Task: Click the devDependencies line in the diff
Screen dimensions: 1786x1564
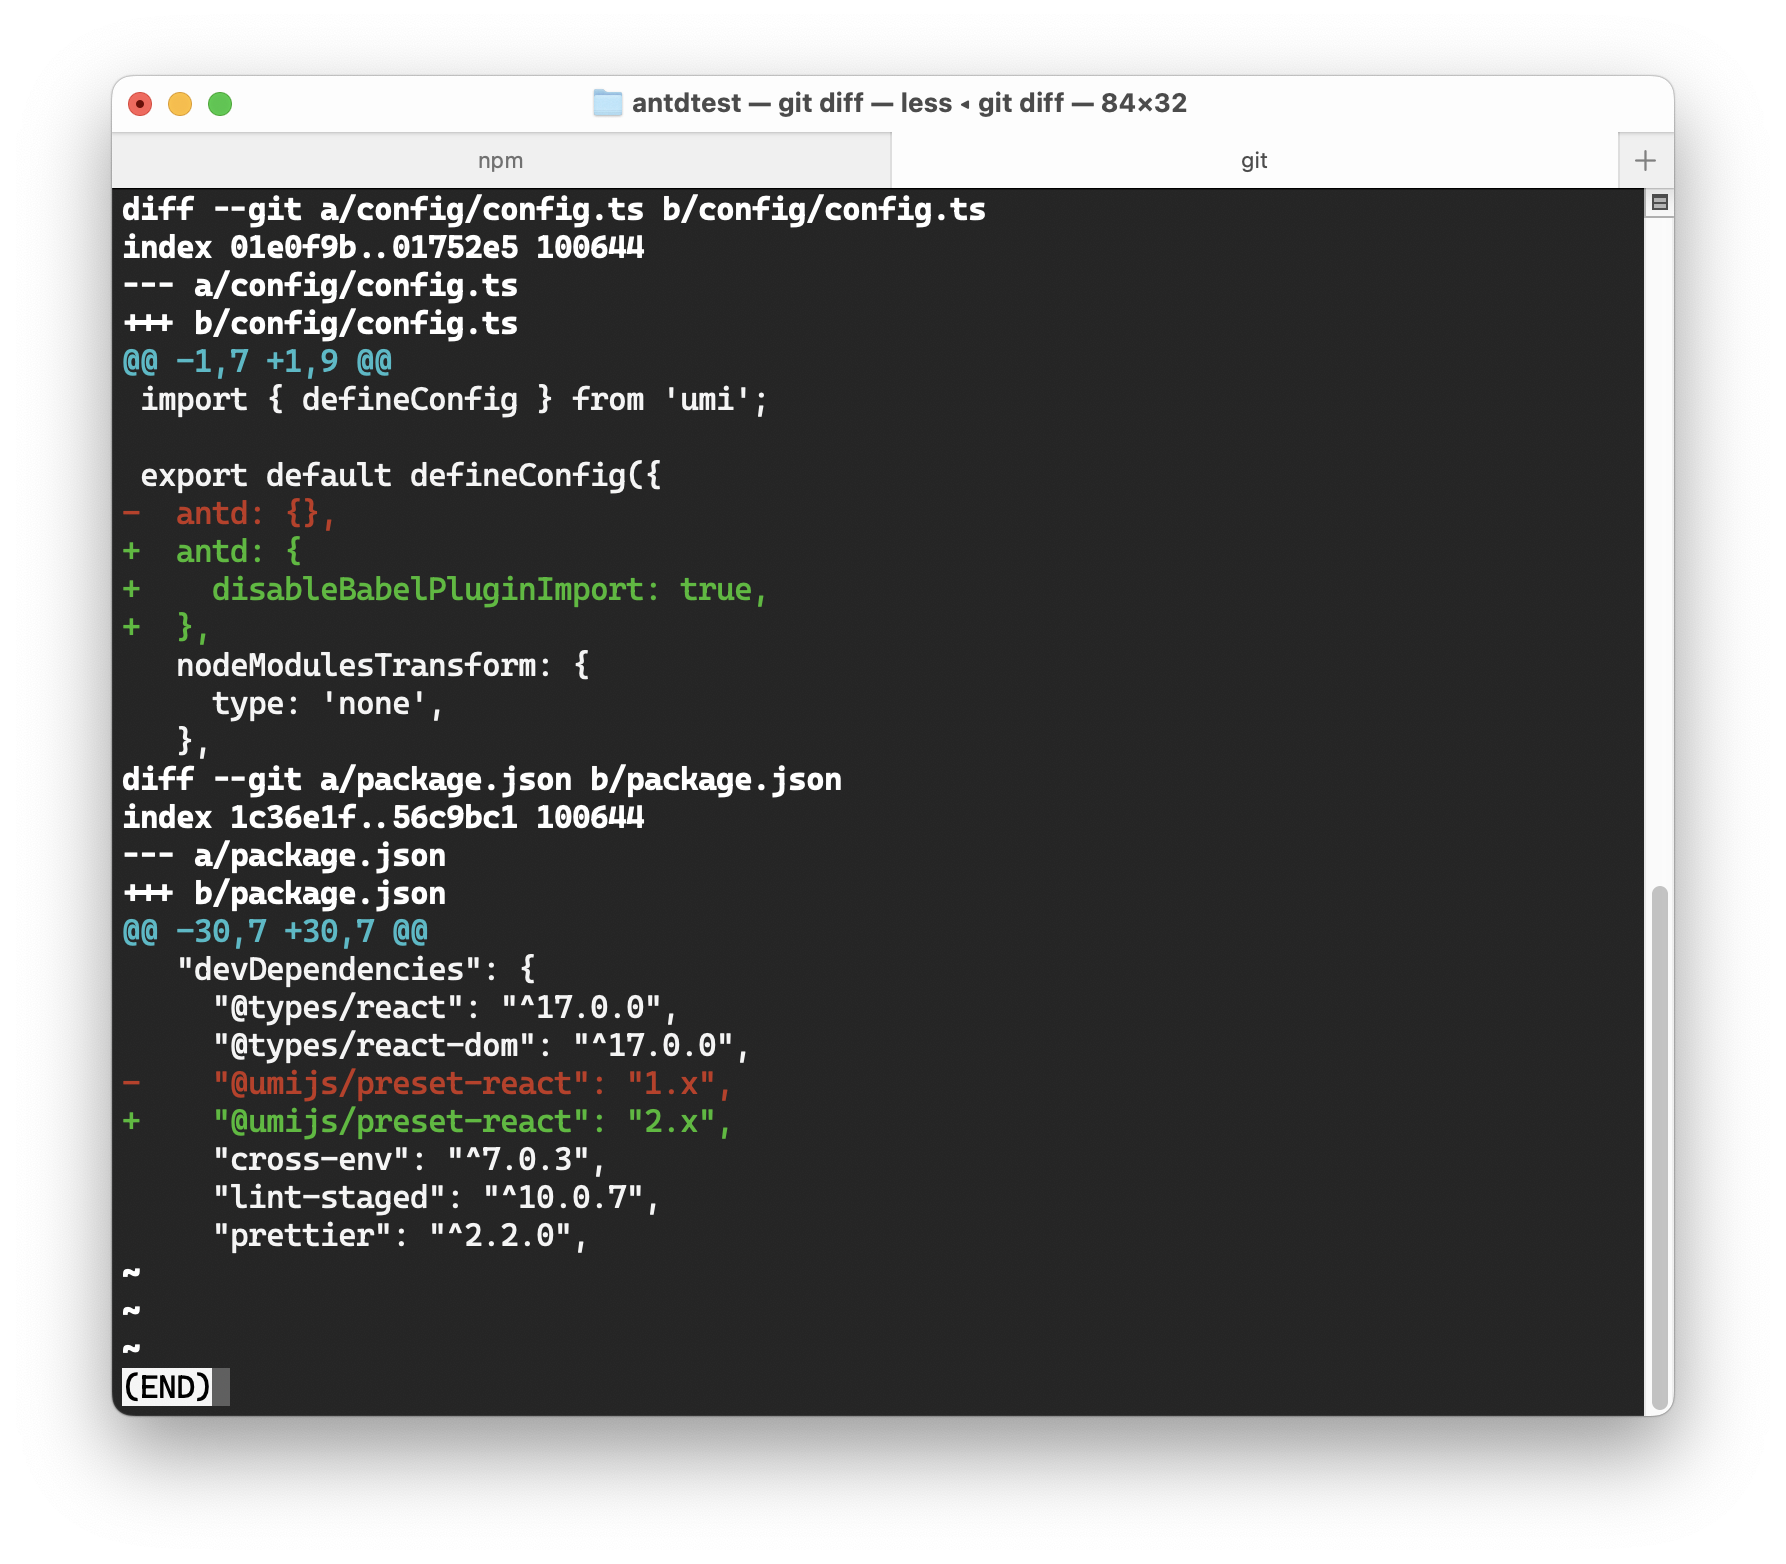Action: tap(355, 969)
